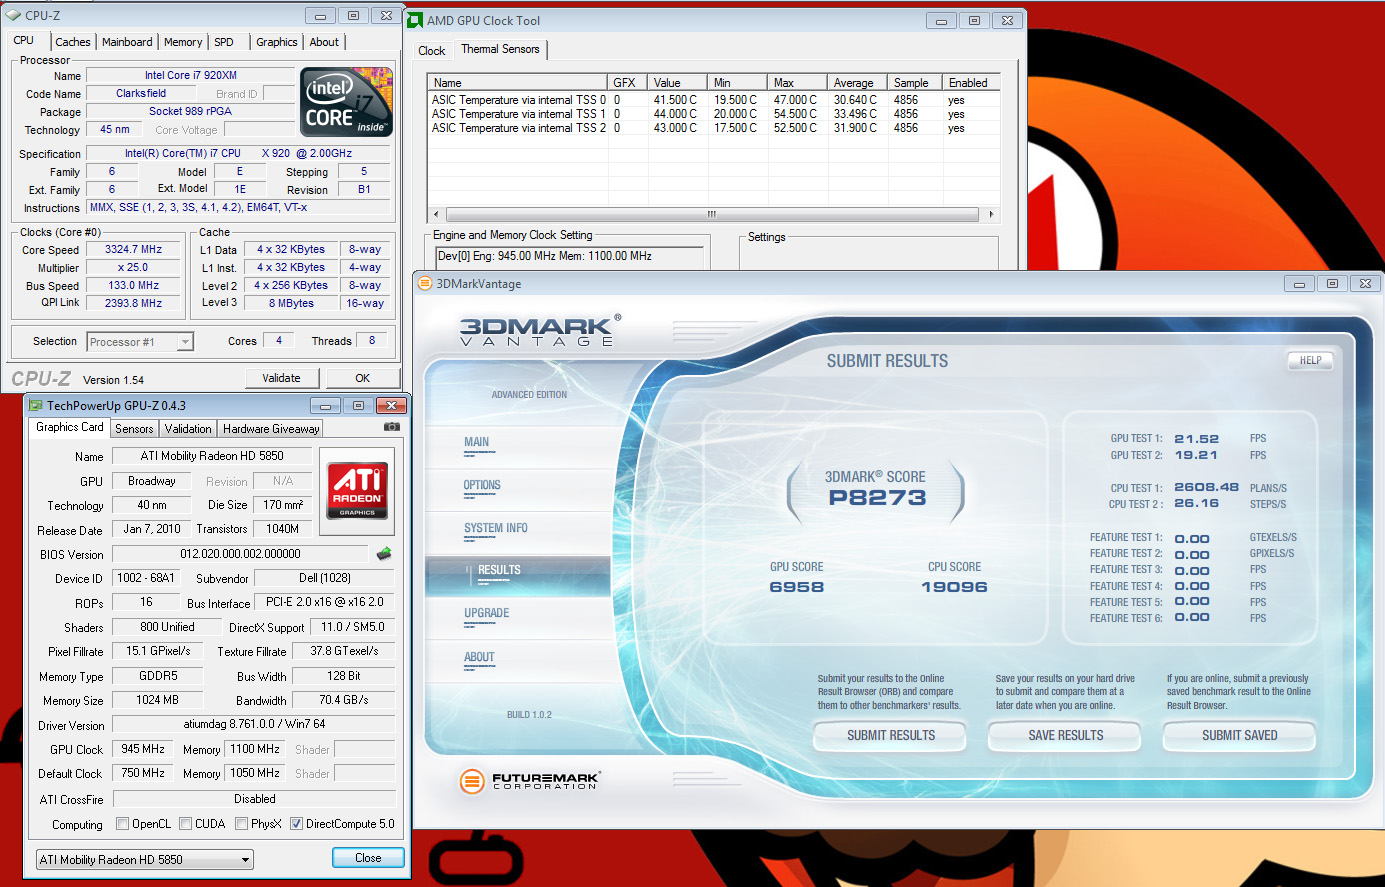Click the 3DMark Vantage logo
The width and height of the screenshot is (1385, 887).
click(x=539, y=330)
